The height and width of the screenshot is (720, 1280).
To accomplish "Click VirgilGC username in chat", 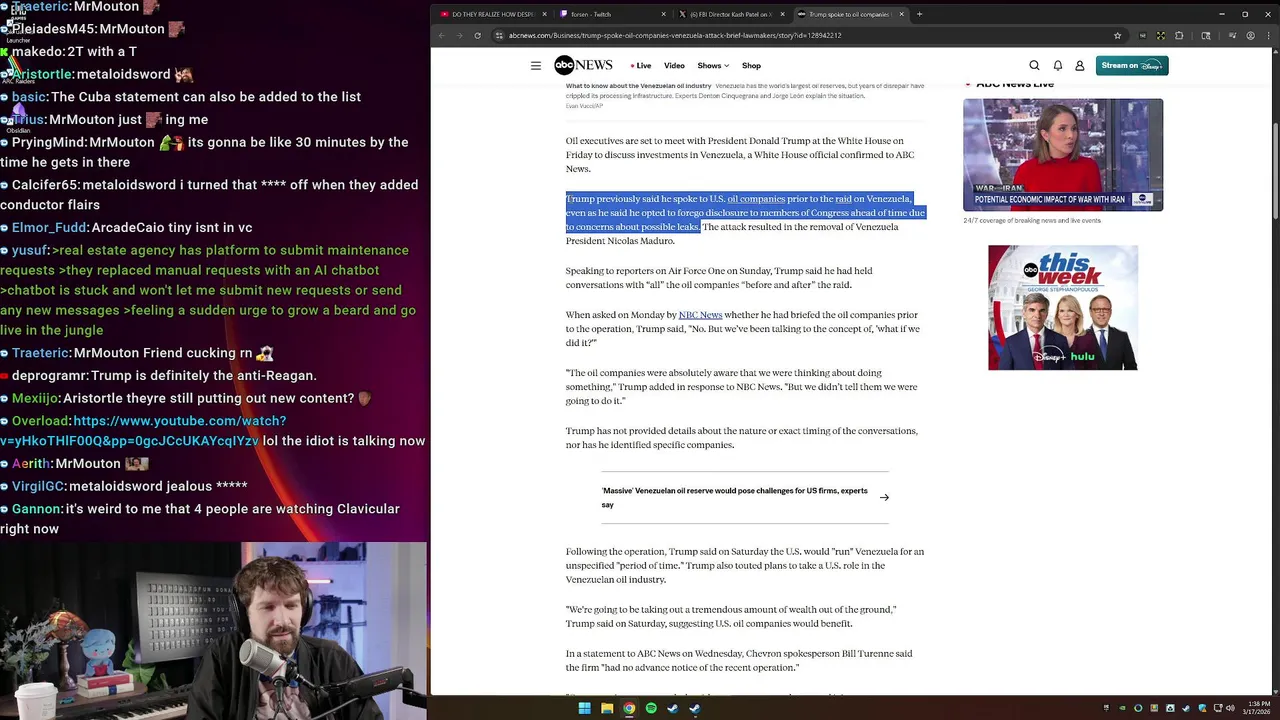I will 38,486.
